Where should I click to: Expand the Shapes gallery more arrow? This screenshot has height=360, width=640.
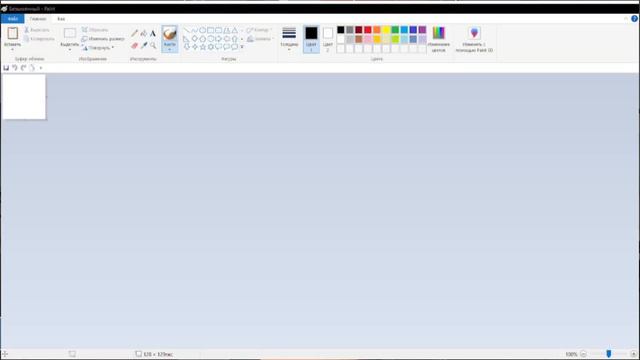(242, 47)
